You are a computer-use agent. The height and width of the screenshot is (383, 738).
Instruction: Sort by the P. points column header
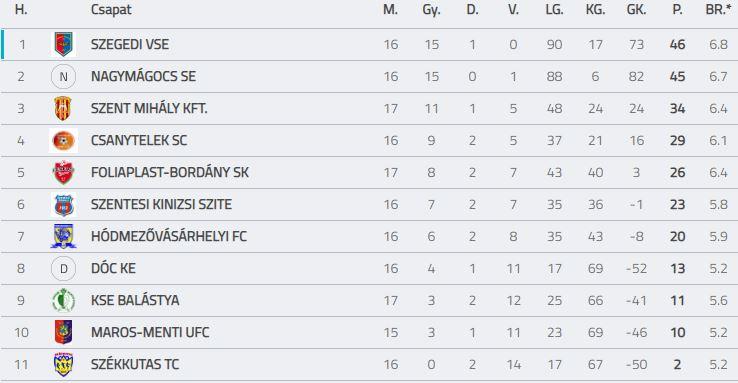click(x=677, y=10)
